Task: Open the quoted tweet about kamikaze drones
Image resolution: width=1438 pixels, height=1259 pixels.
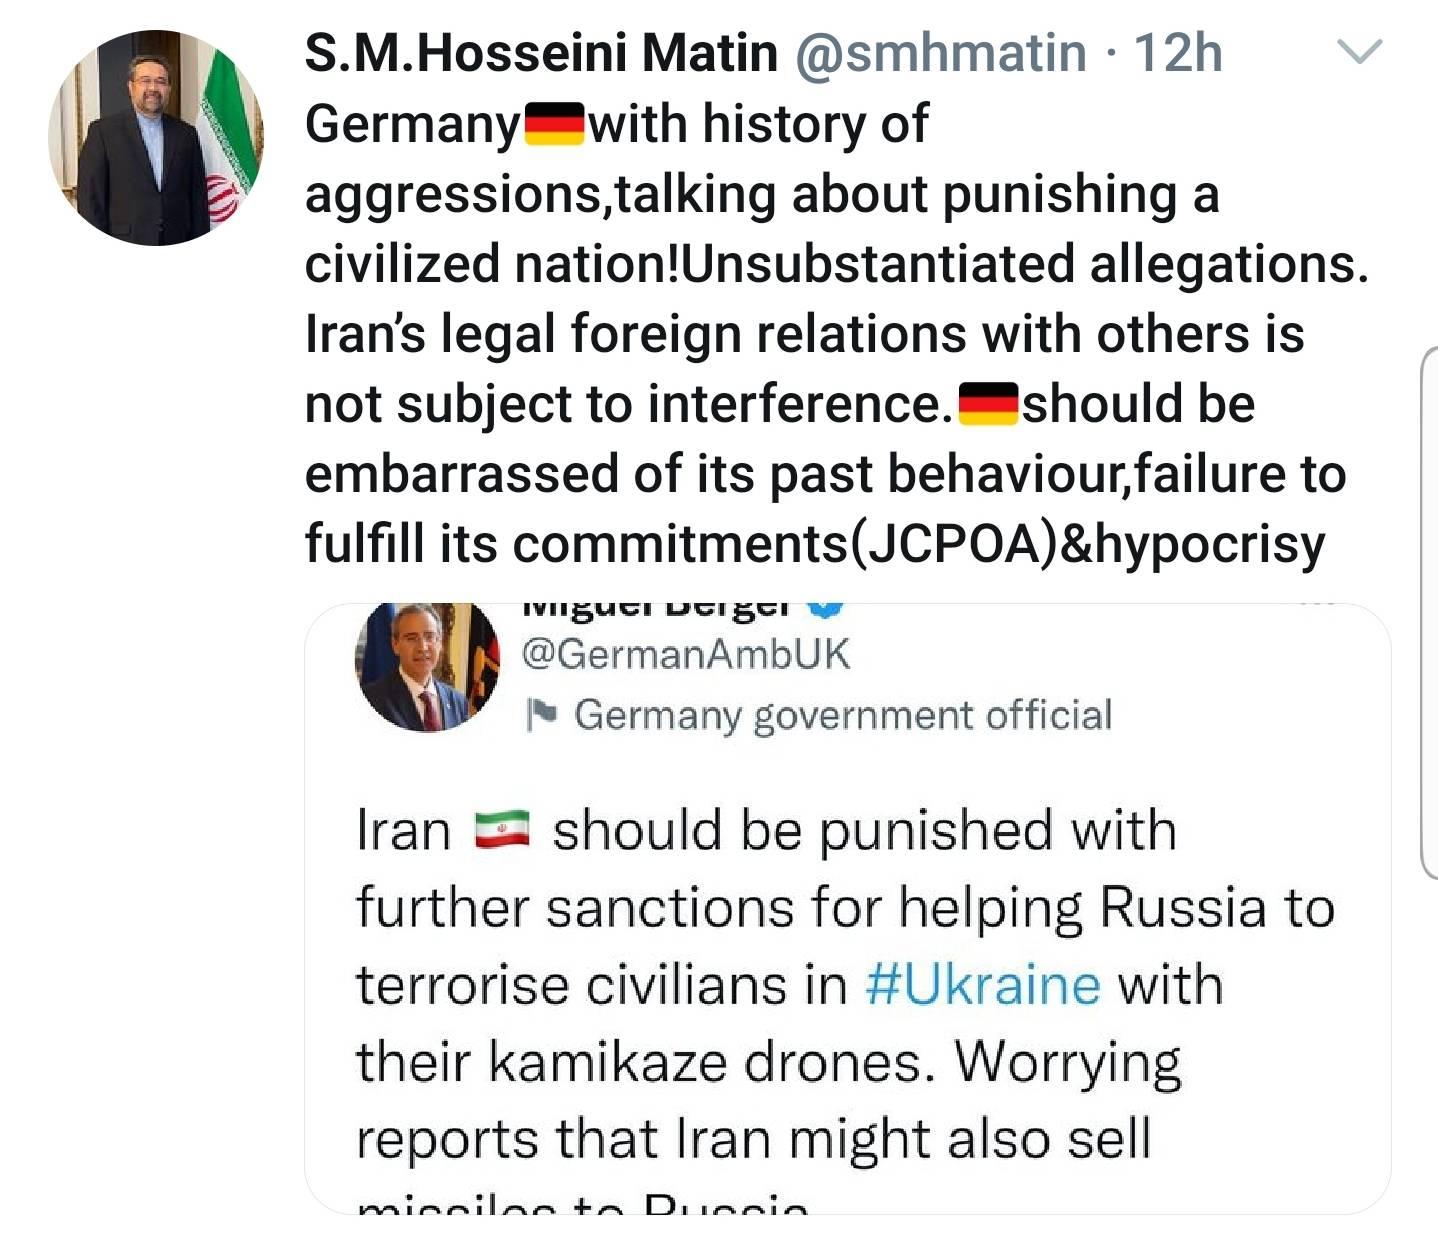Action: pos(847,908)
